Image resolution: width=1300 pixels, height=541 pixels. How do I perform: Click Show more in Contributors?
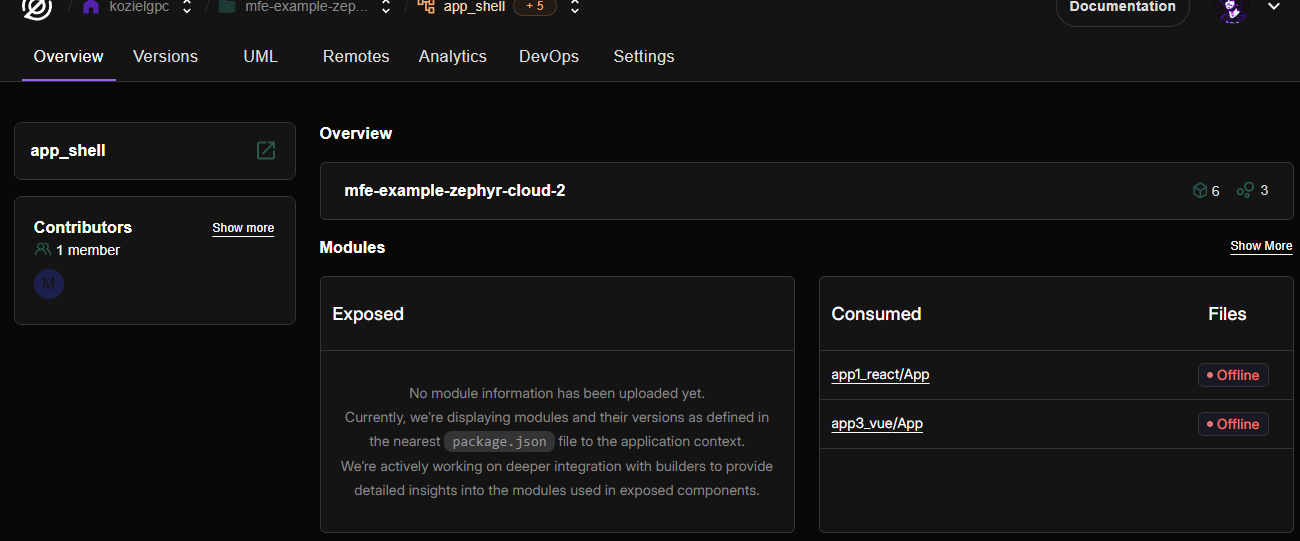pos(243,228)
